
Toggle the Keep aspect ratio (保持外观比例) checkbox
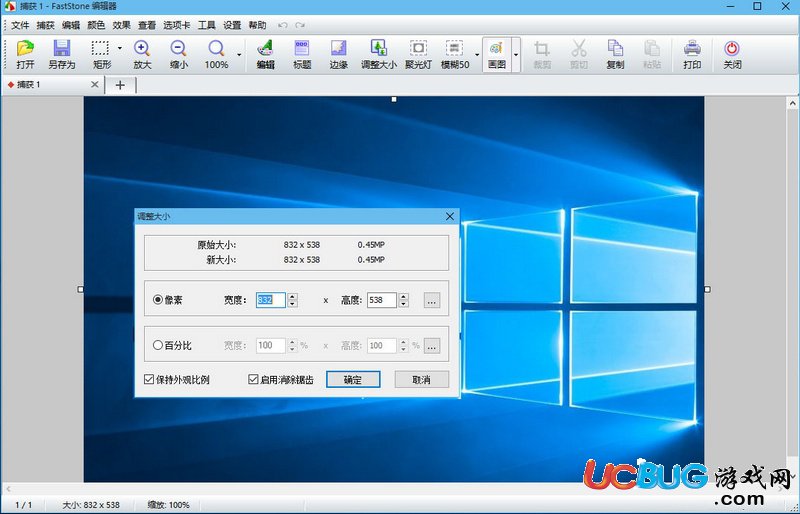coord(149,379)
